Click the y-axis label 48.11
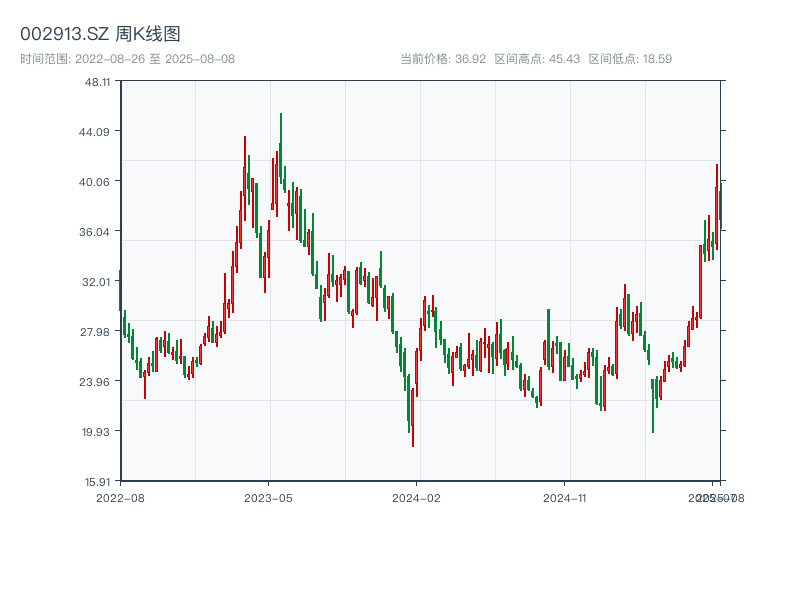This screenshot has width=800, height=600. [x=97, y=82]
